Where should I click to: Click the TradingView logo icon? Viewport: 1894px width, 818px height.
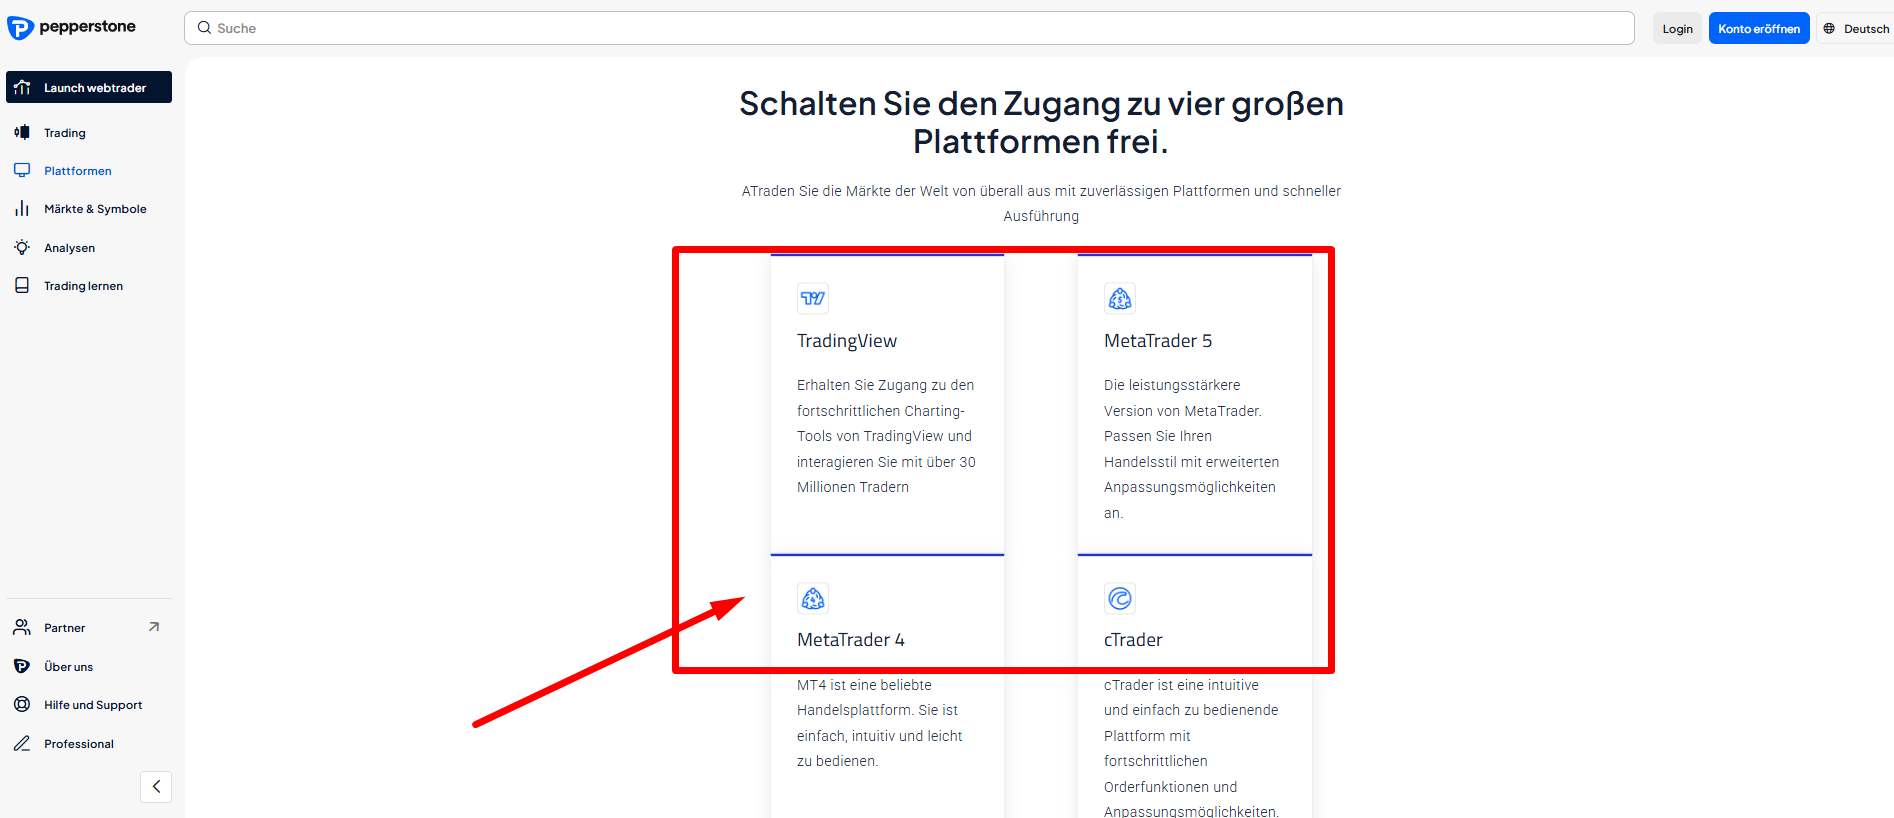pyautogui.click(x=813, y=298)
